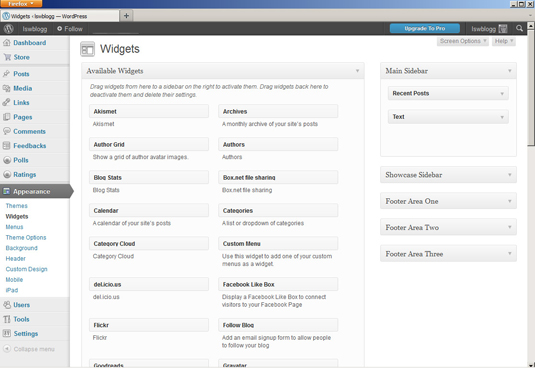Open Header submenu item
The image size is (535, 368).
[x=15, y=259]
